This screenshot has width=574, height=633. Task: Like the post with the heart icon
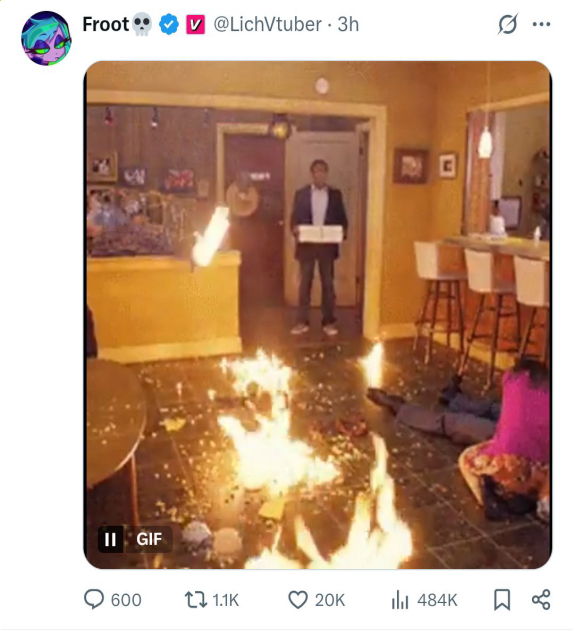point(298,599)
